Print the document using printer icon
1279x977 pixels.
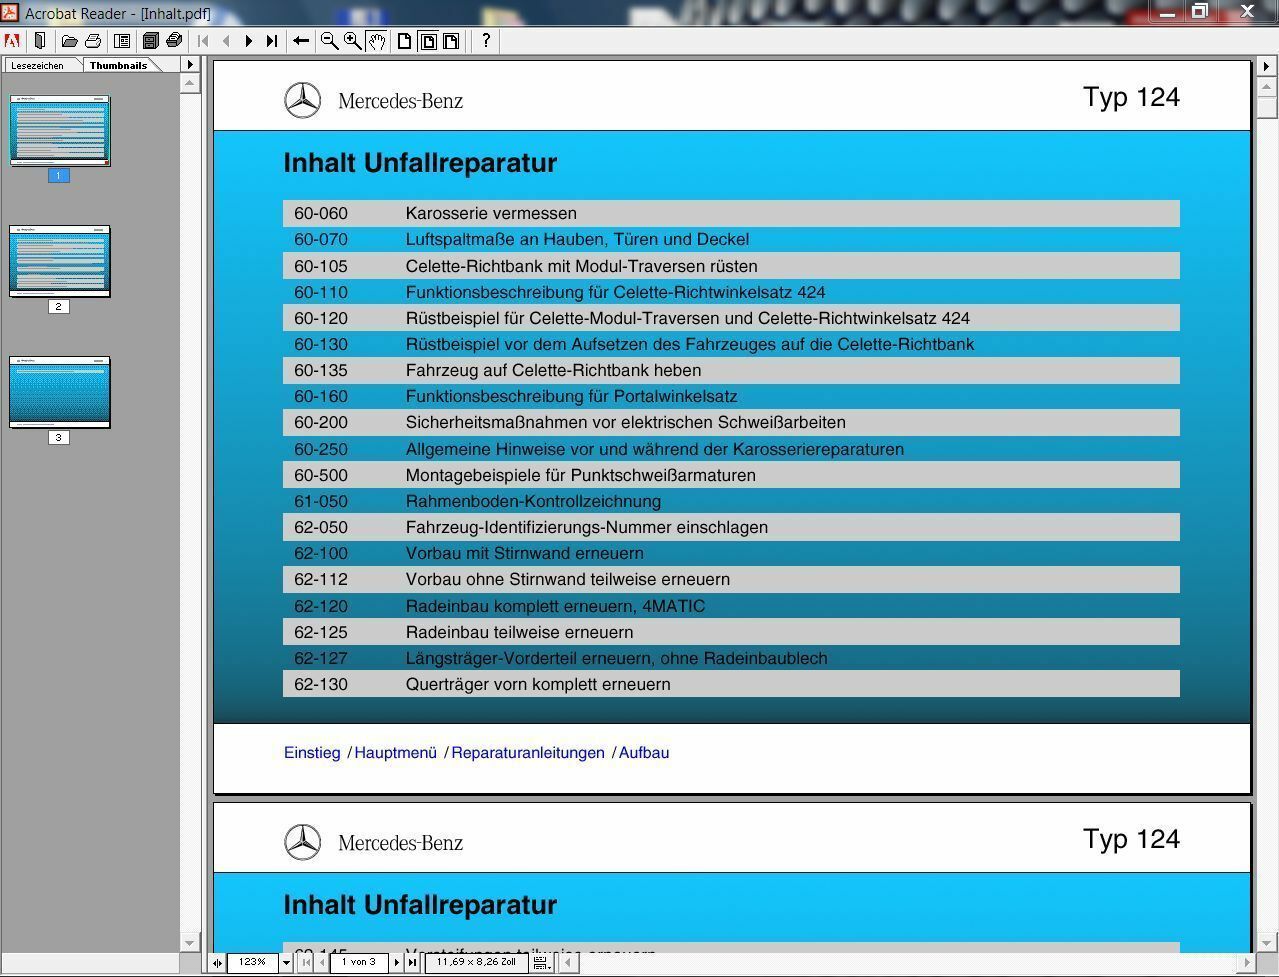tap(93, 41)
